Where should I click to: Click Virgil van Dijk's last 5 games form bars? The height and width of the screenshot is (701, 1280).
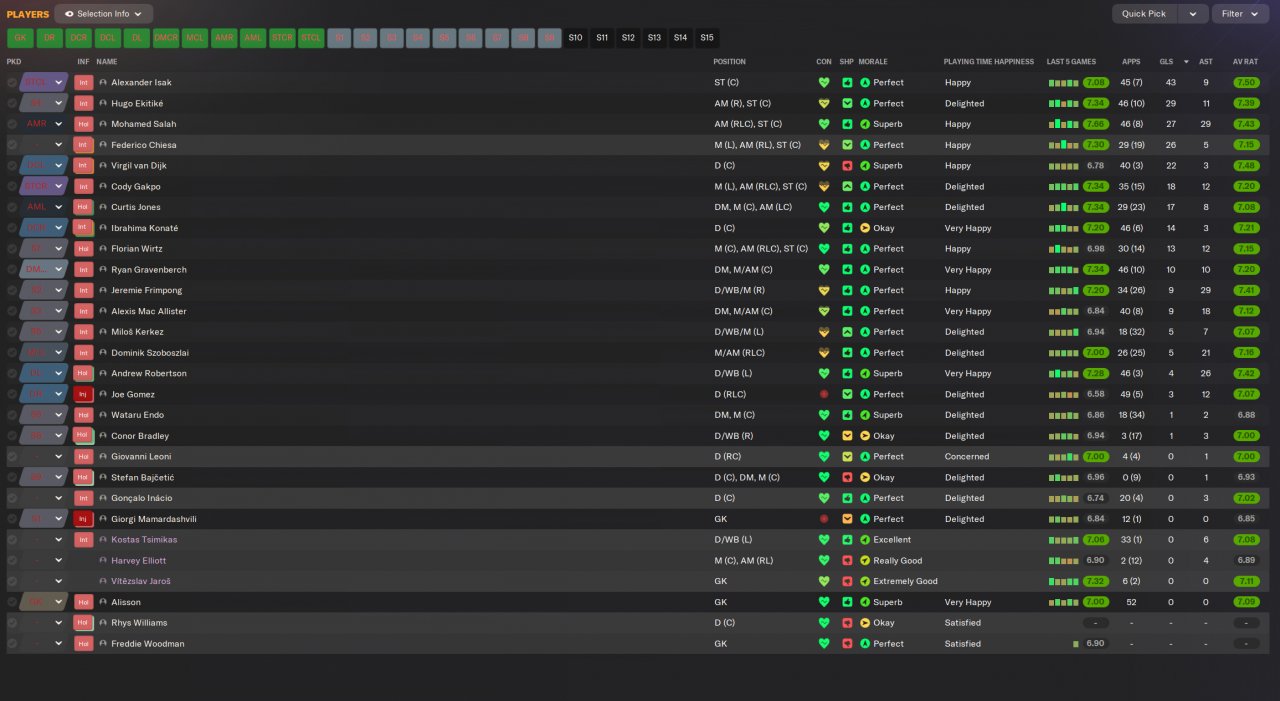(1063, 166)
